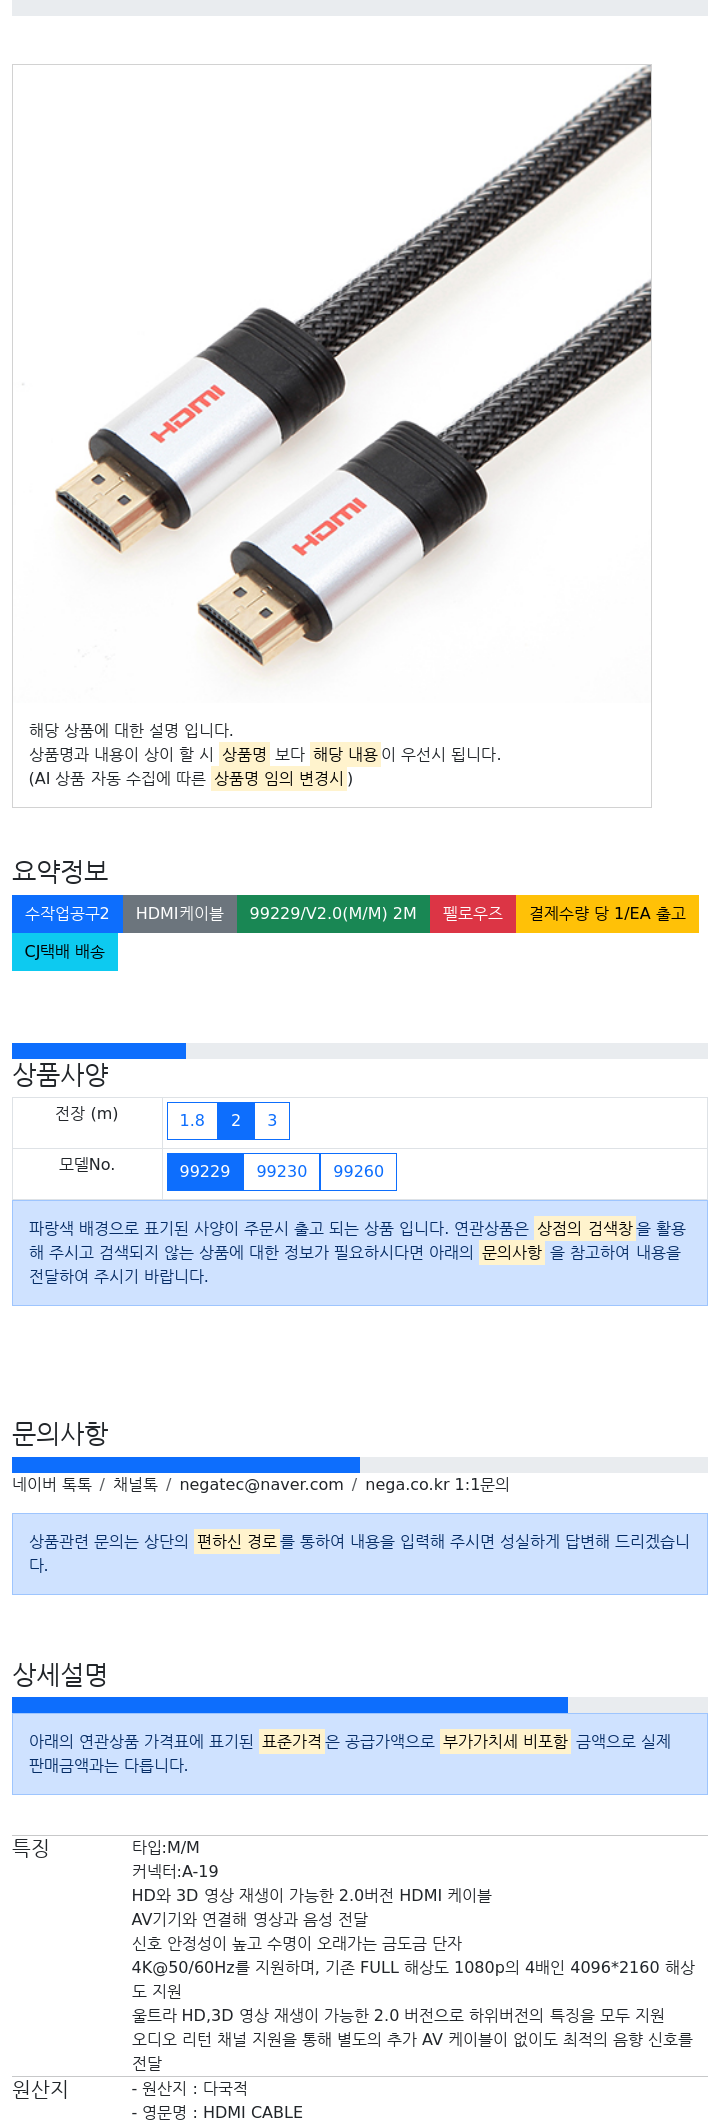Open the 수작업공구2 category tag
The image size is (720, 2125).
click(x=67, y=914)
